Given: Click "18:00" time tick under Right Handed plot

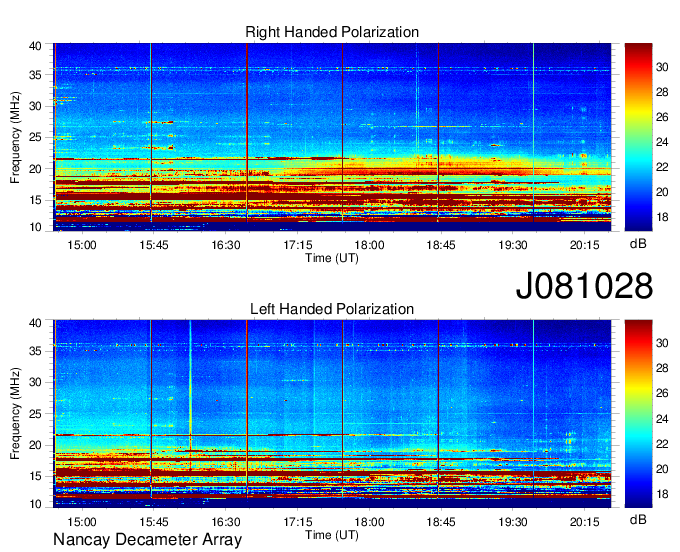Looking at the screenshot, I should point(369,245).
